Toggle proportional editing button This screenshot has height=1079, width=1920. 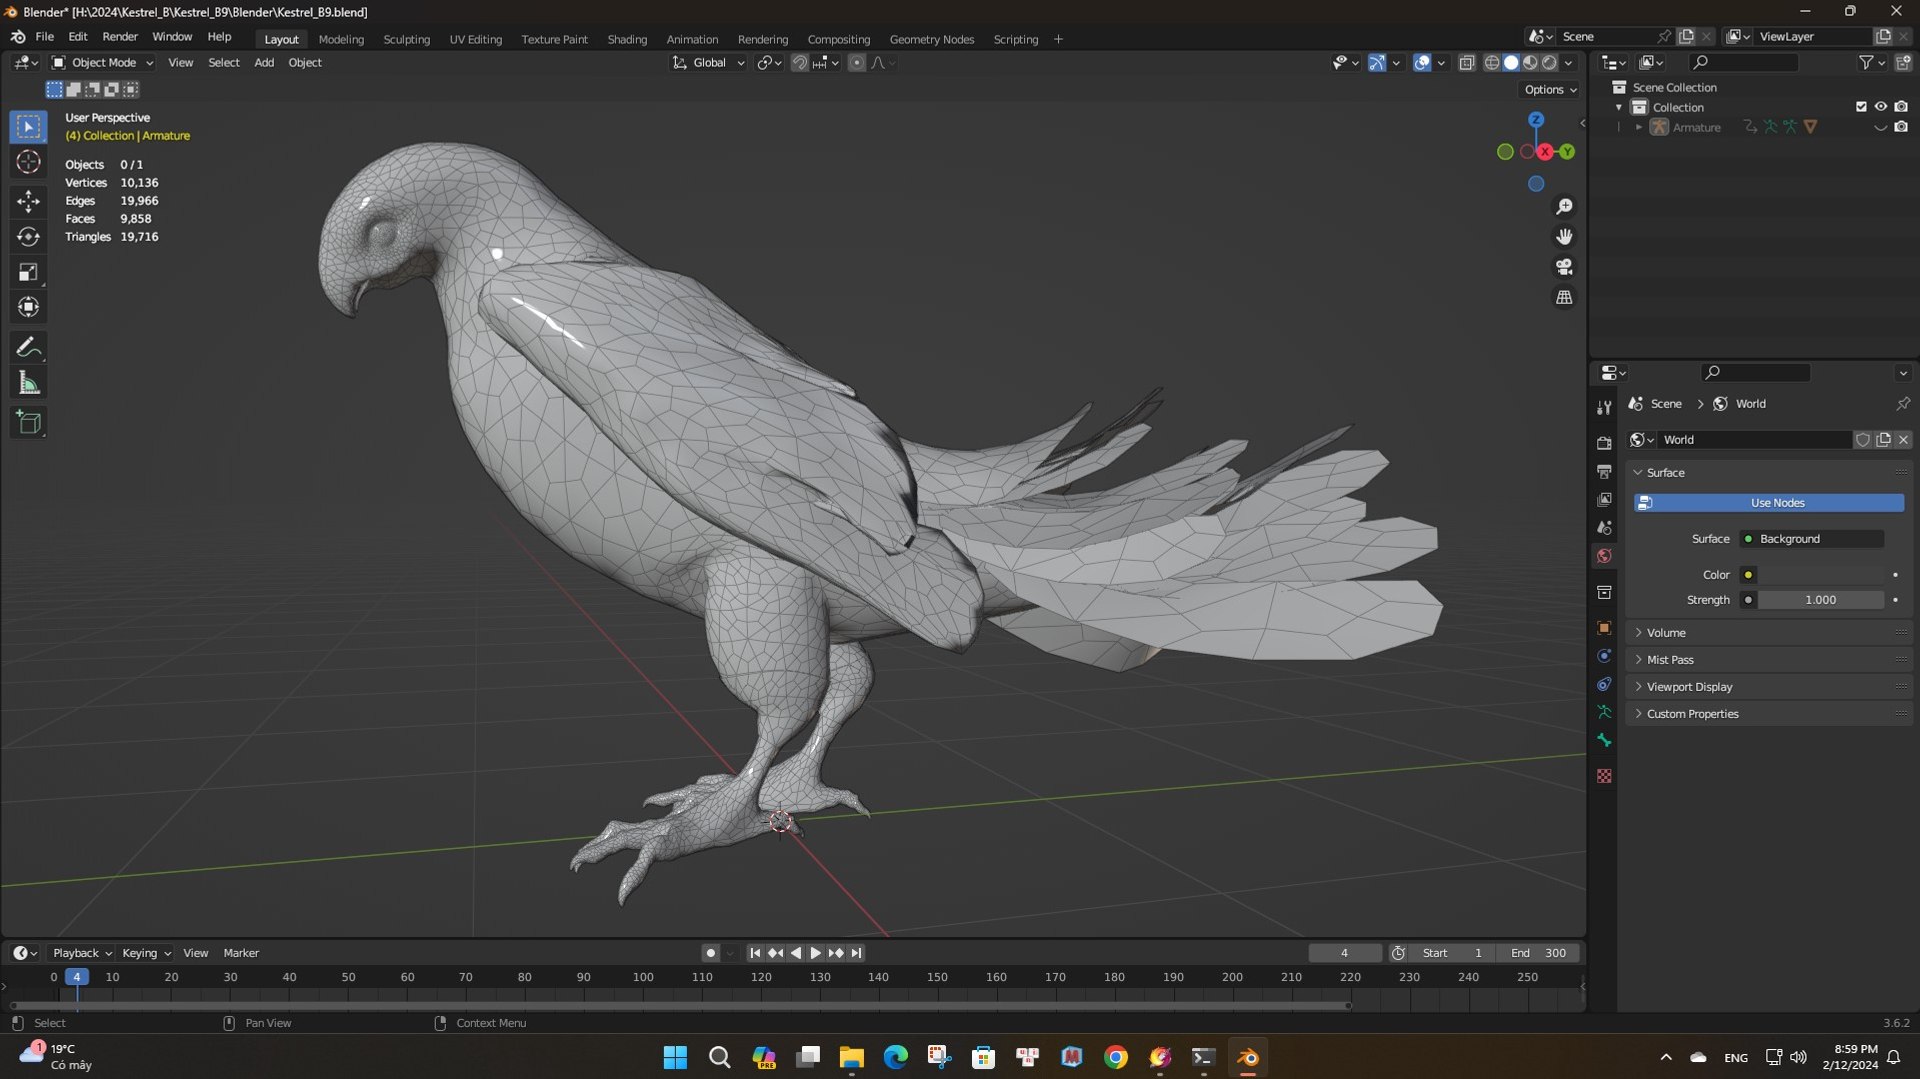click(856, 63)
